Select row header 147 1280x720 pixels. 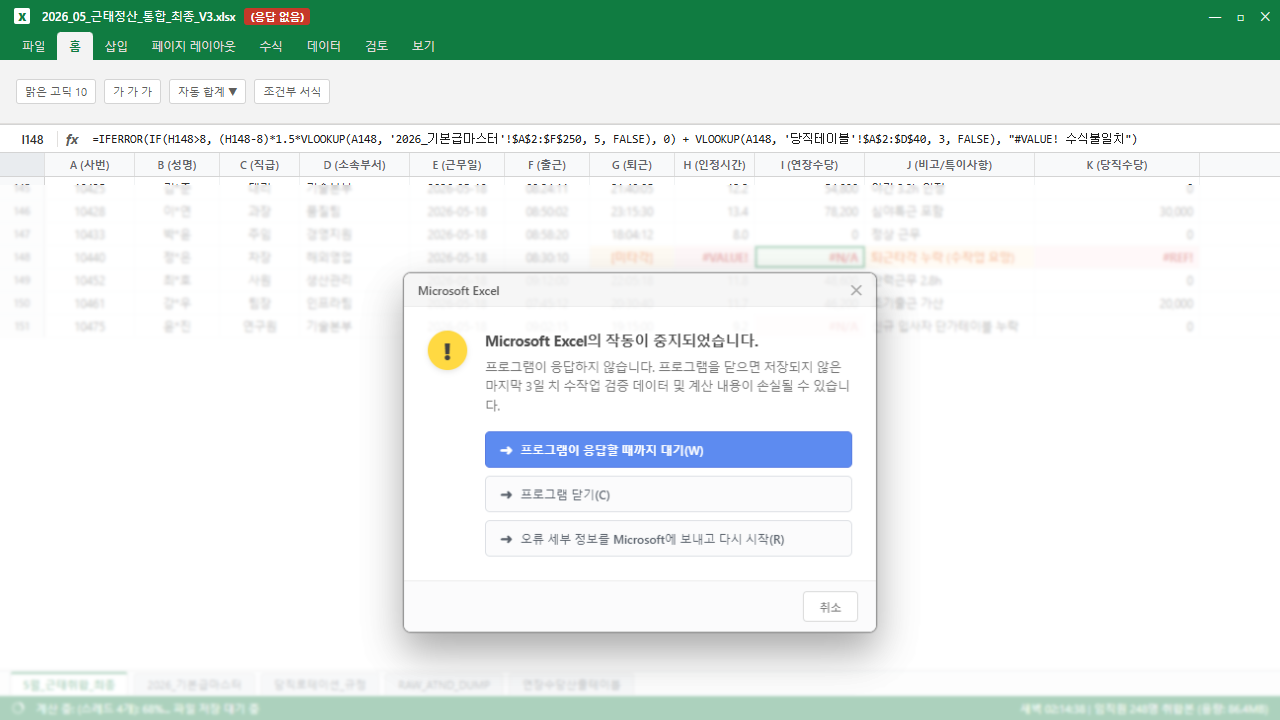22,234
